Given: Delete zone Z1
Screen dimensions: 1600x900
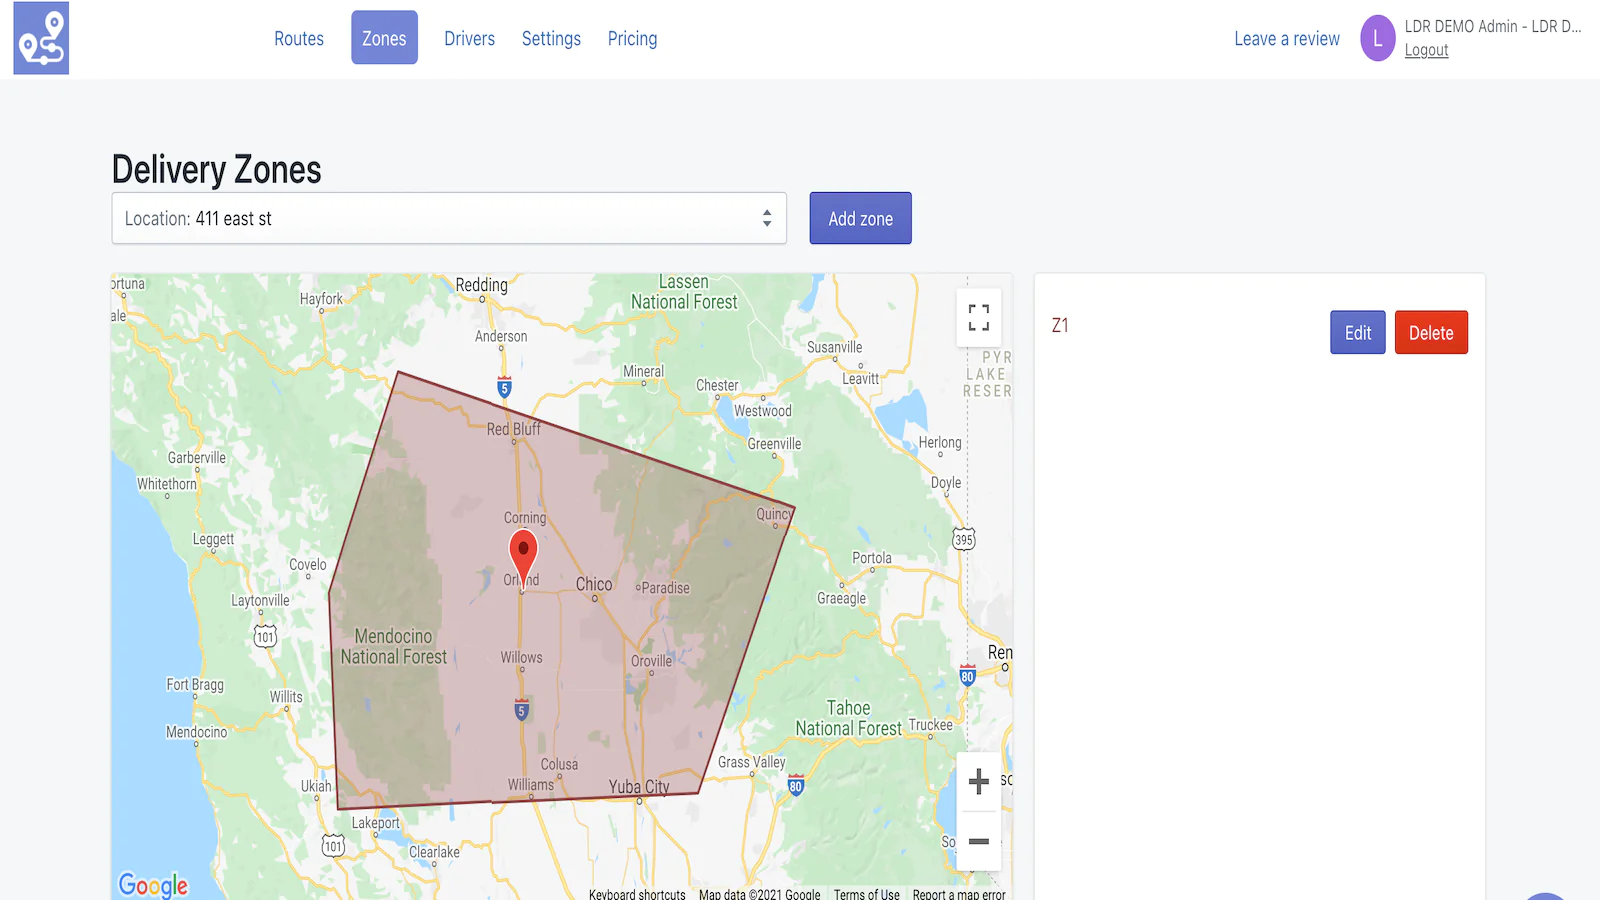Looking at the screenshot, I should pyautogui.click(x=1430, y=333).
